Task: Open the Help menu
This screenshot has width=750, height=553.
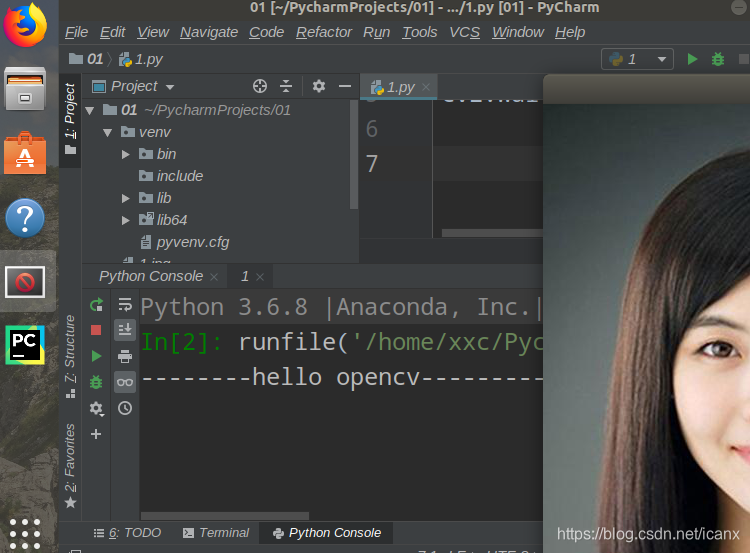Action: (570, 32)
